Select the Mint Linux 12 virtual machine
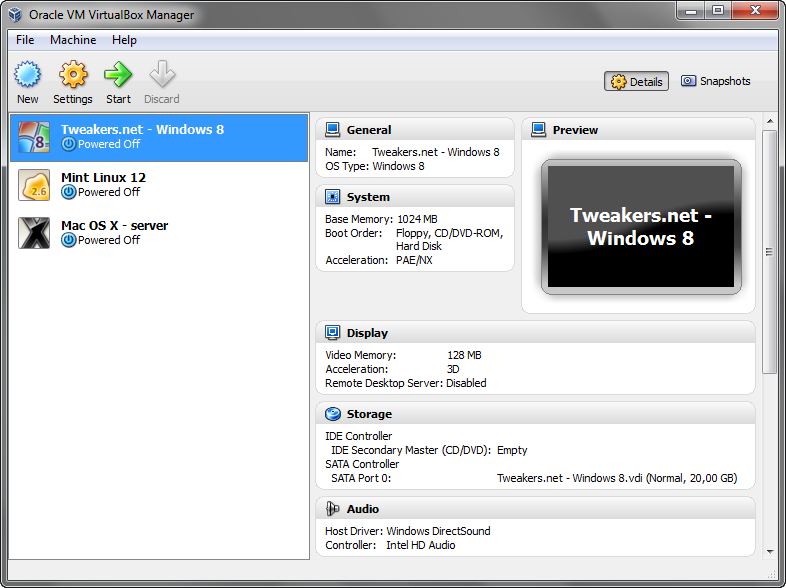The width and height of the screenshot is (786, 588). pos(159,185)
